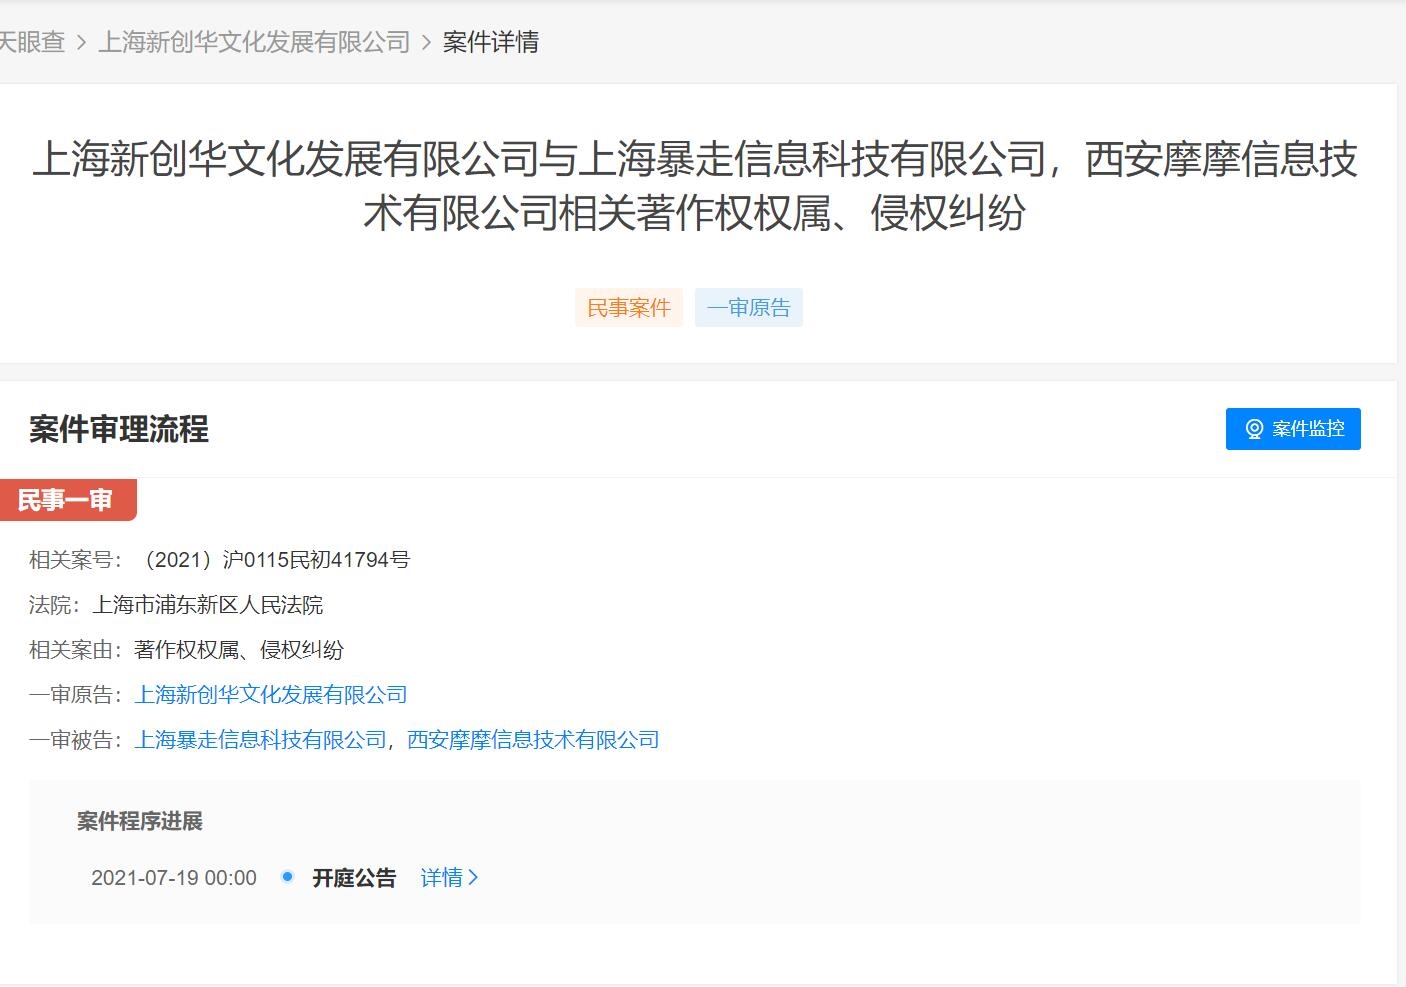Click the chevron after 天眼查 breadcrumb
This screenshot has width=1406, height=987.
82,42
